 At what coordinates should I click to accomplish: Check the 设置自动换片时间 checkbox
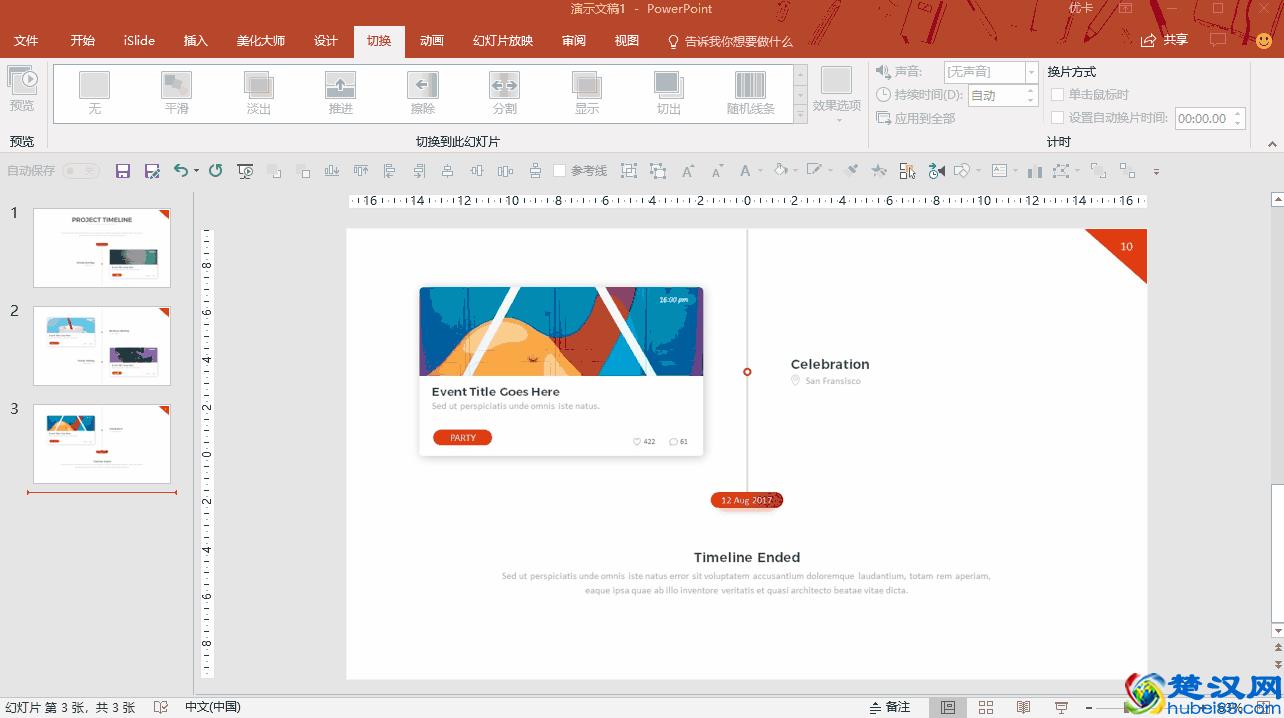point(1058,118)
